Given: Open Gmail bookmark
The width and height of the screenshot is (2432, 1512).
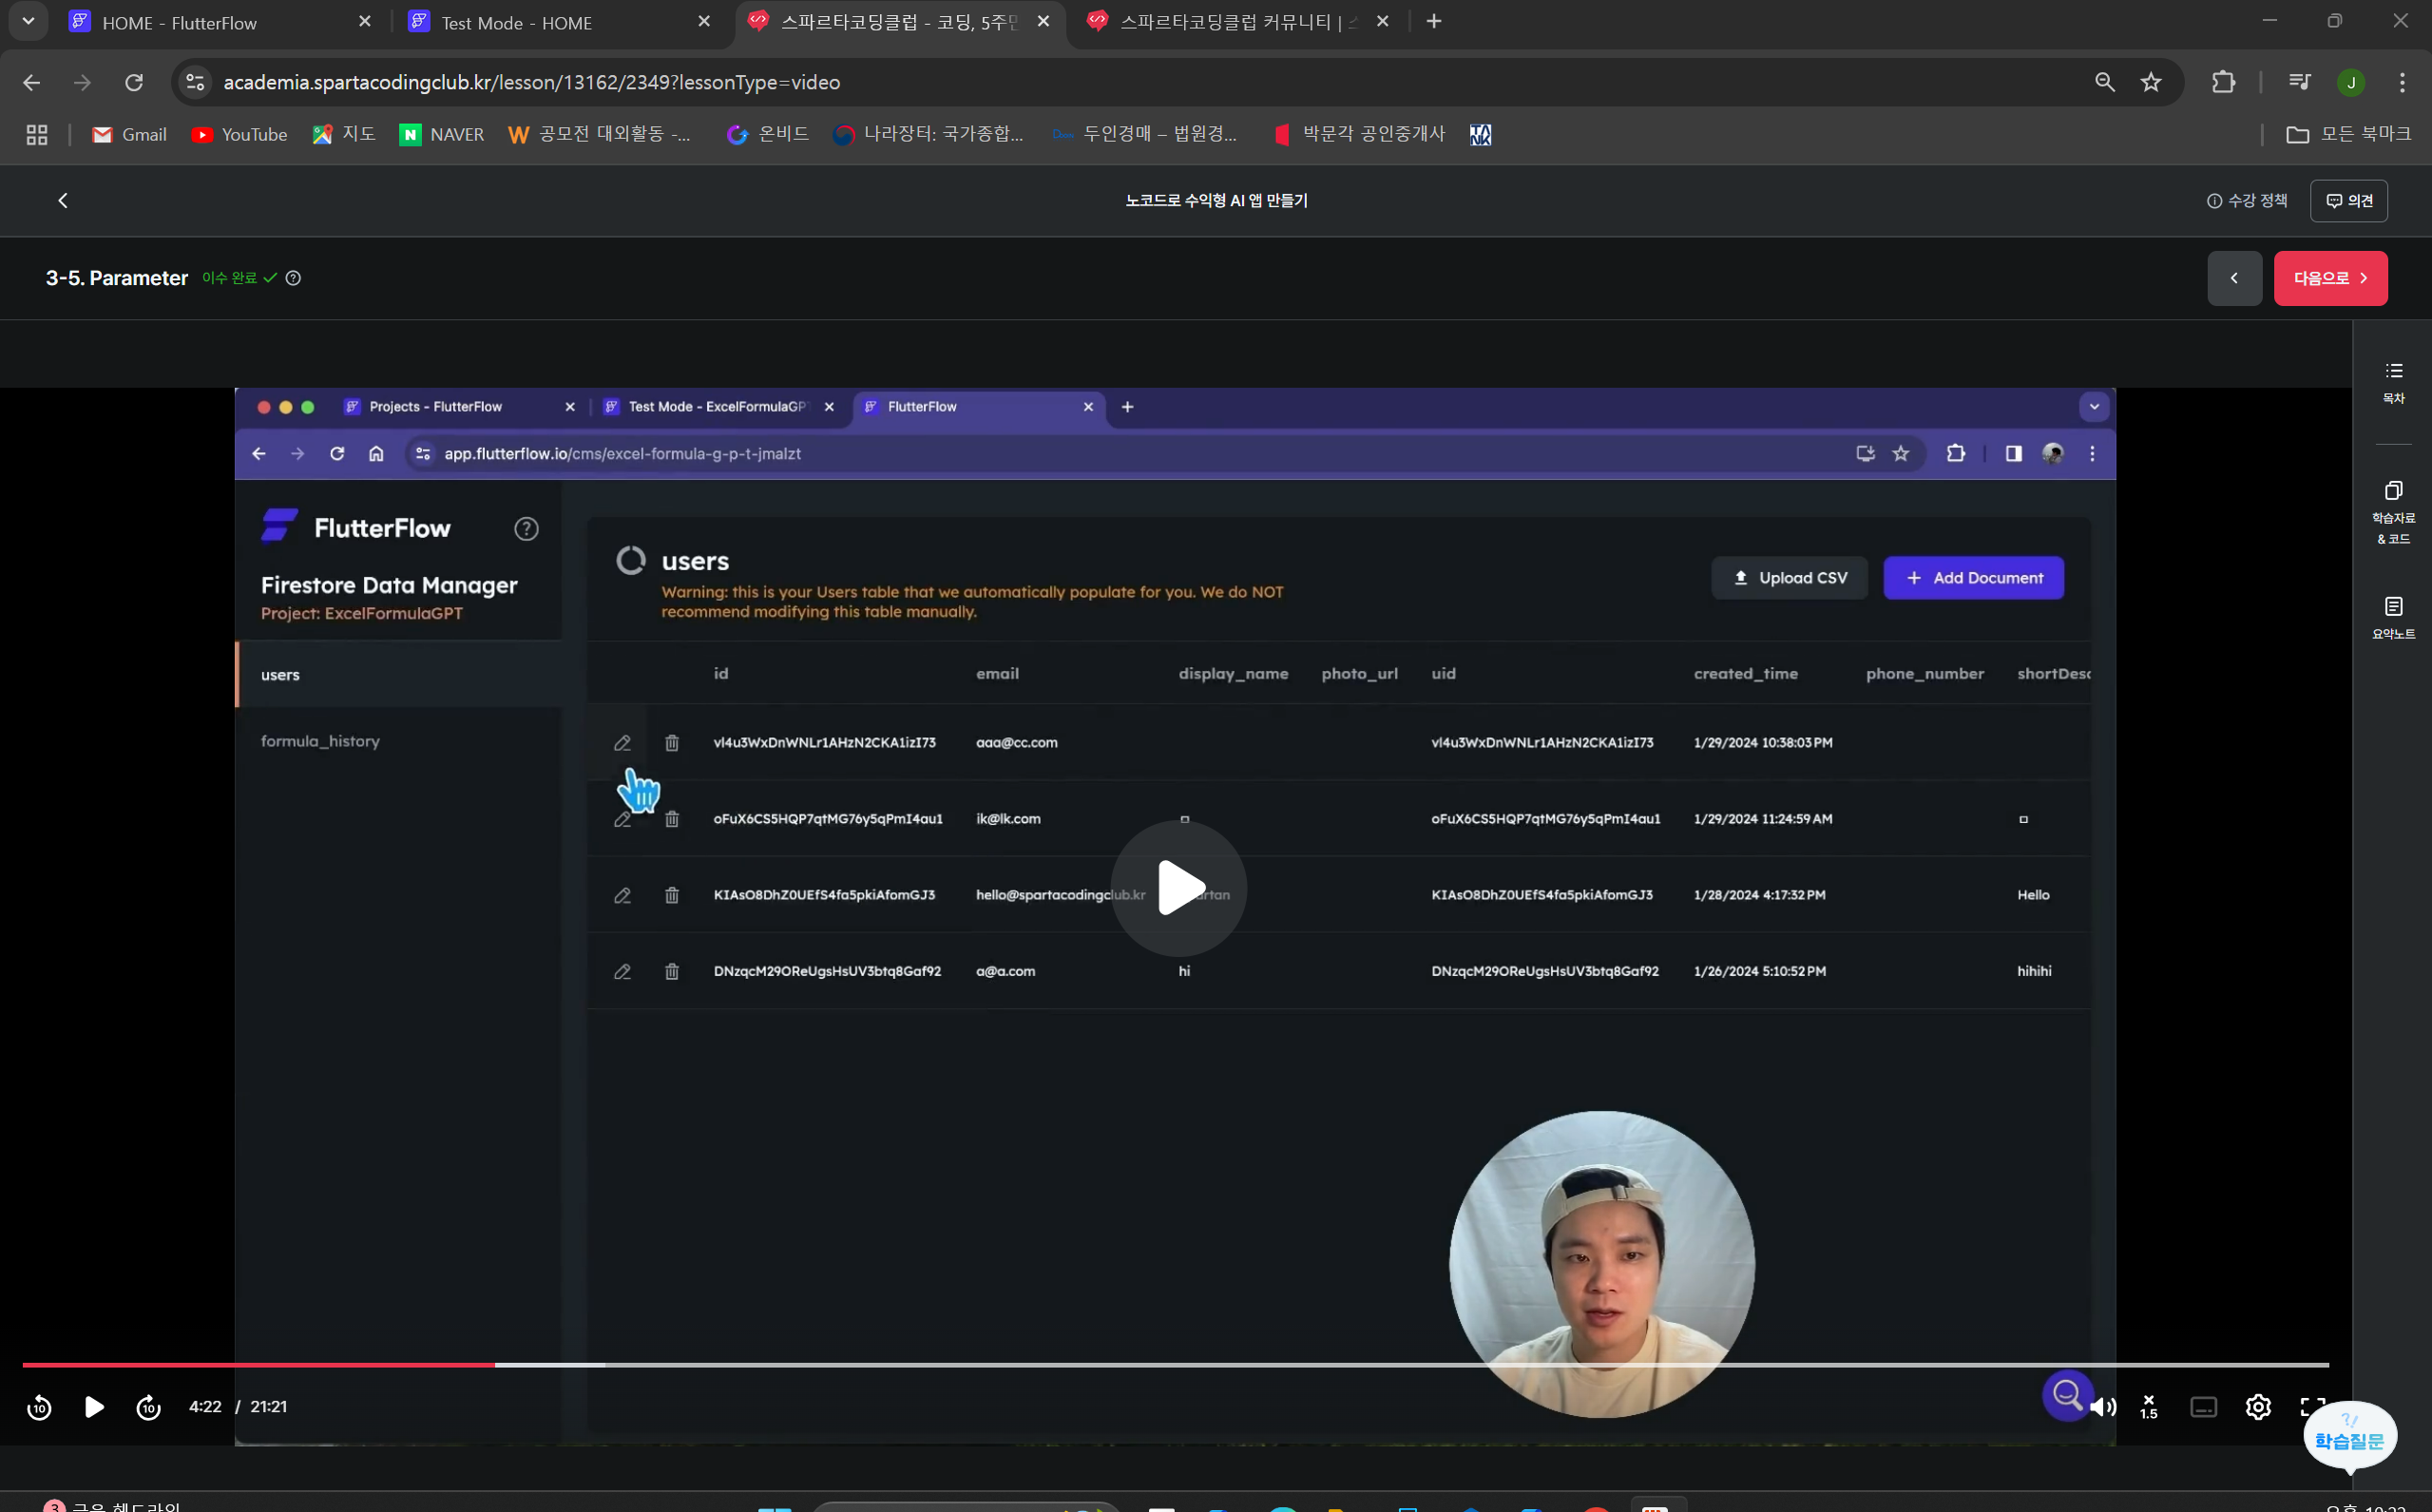Looking at the screenshot, I should [129, 135].
